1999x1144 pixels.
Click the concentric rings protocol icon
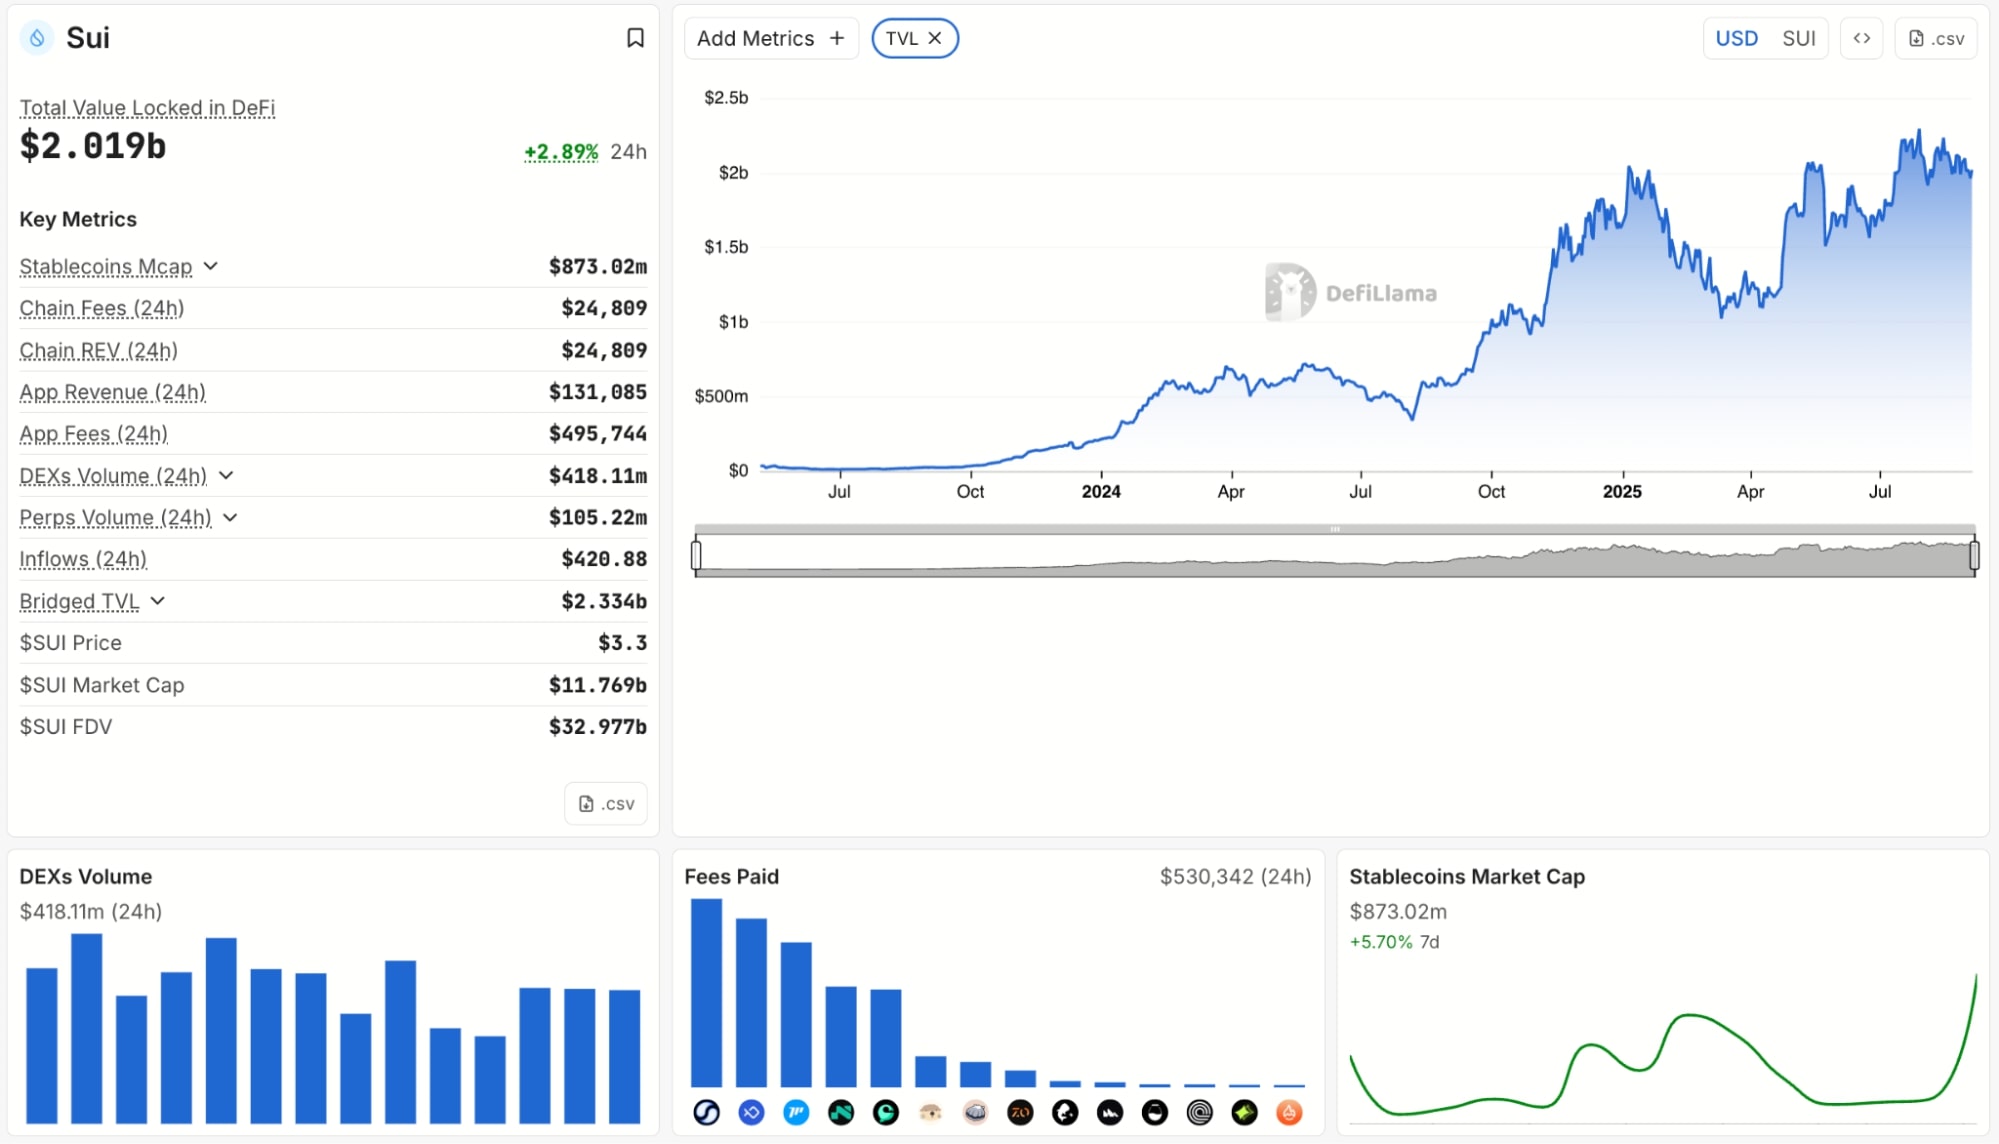(1199, 1112)
